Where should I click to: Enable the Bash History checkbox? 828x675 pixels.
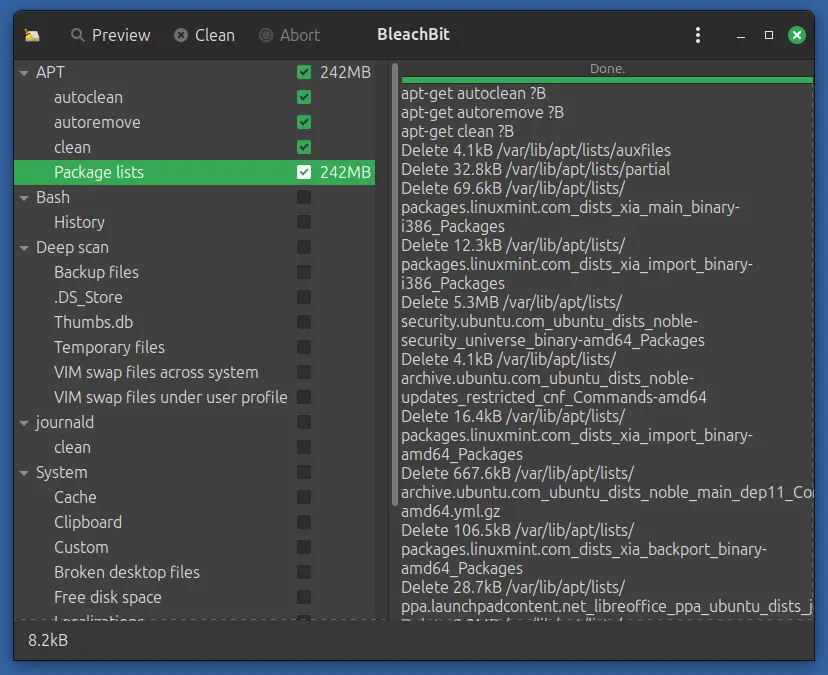[302, 222]
